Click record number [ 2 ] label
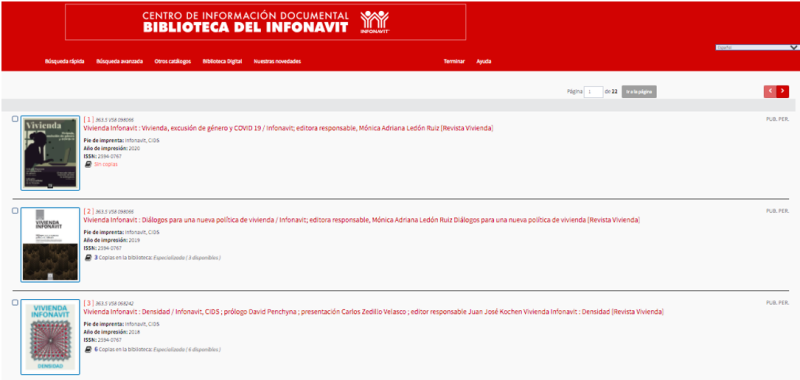Screen dimensions: 800x380 (x=88, y=211)
